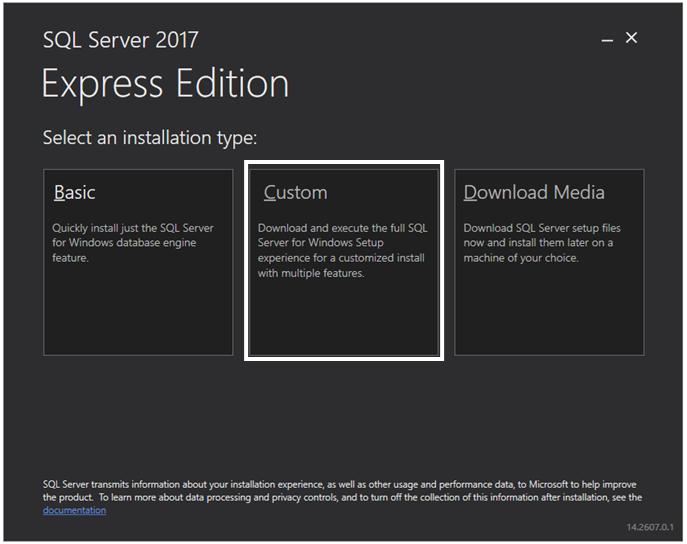Select the Custom installation type tile
The width and height of the screenshot is (687, 544).
pos(344,262)
